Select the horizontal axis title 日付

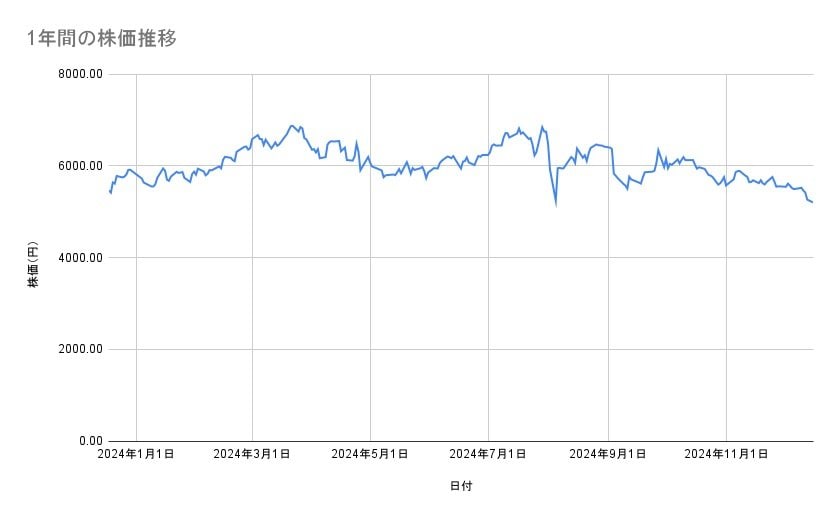click(461, 486)
